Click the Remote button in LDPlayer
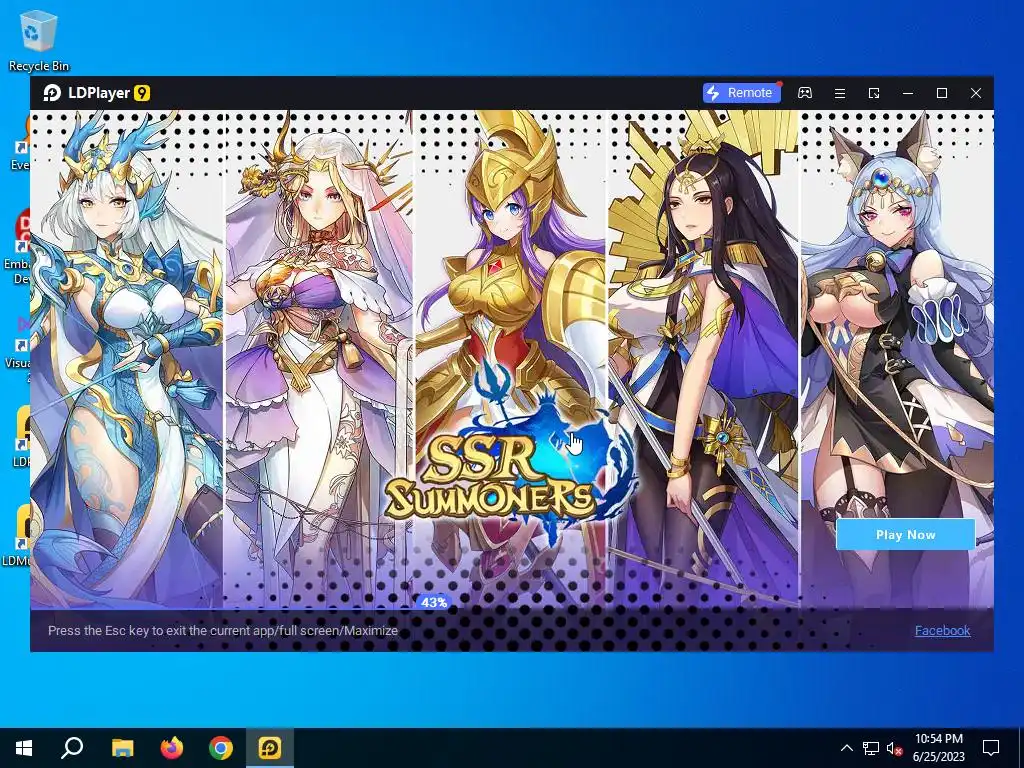The width and height of the screenshot is (1024, 768). 741,93
